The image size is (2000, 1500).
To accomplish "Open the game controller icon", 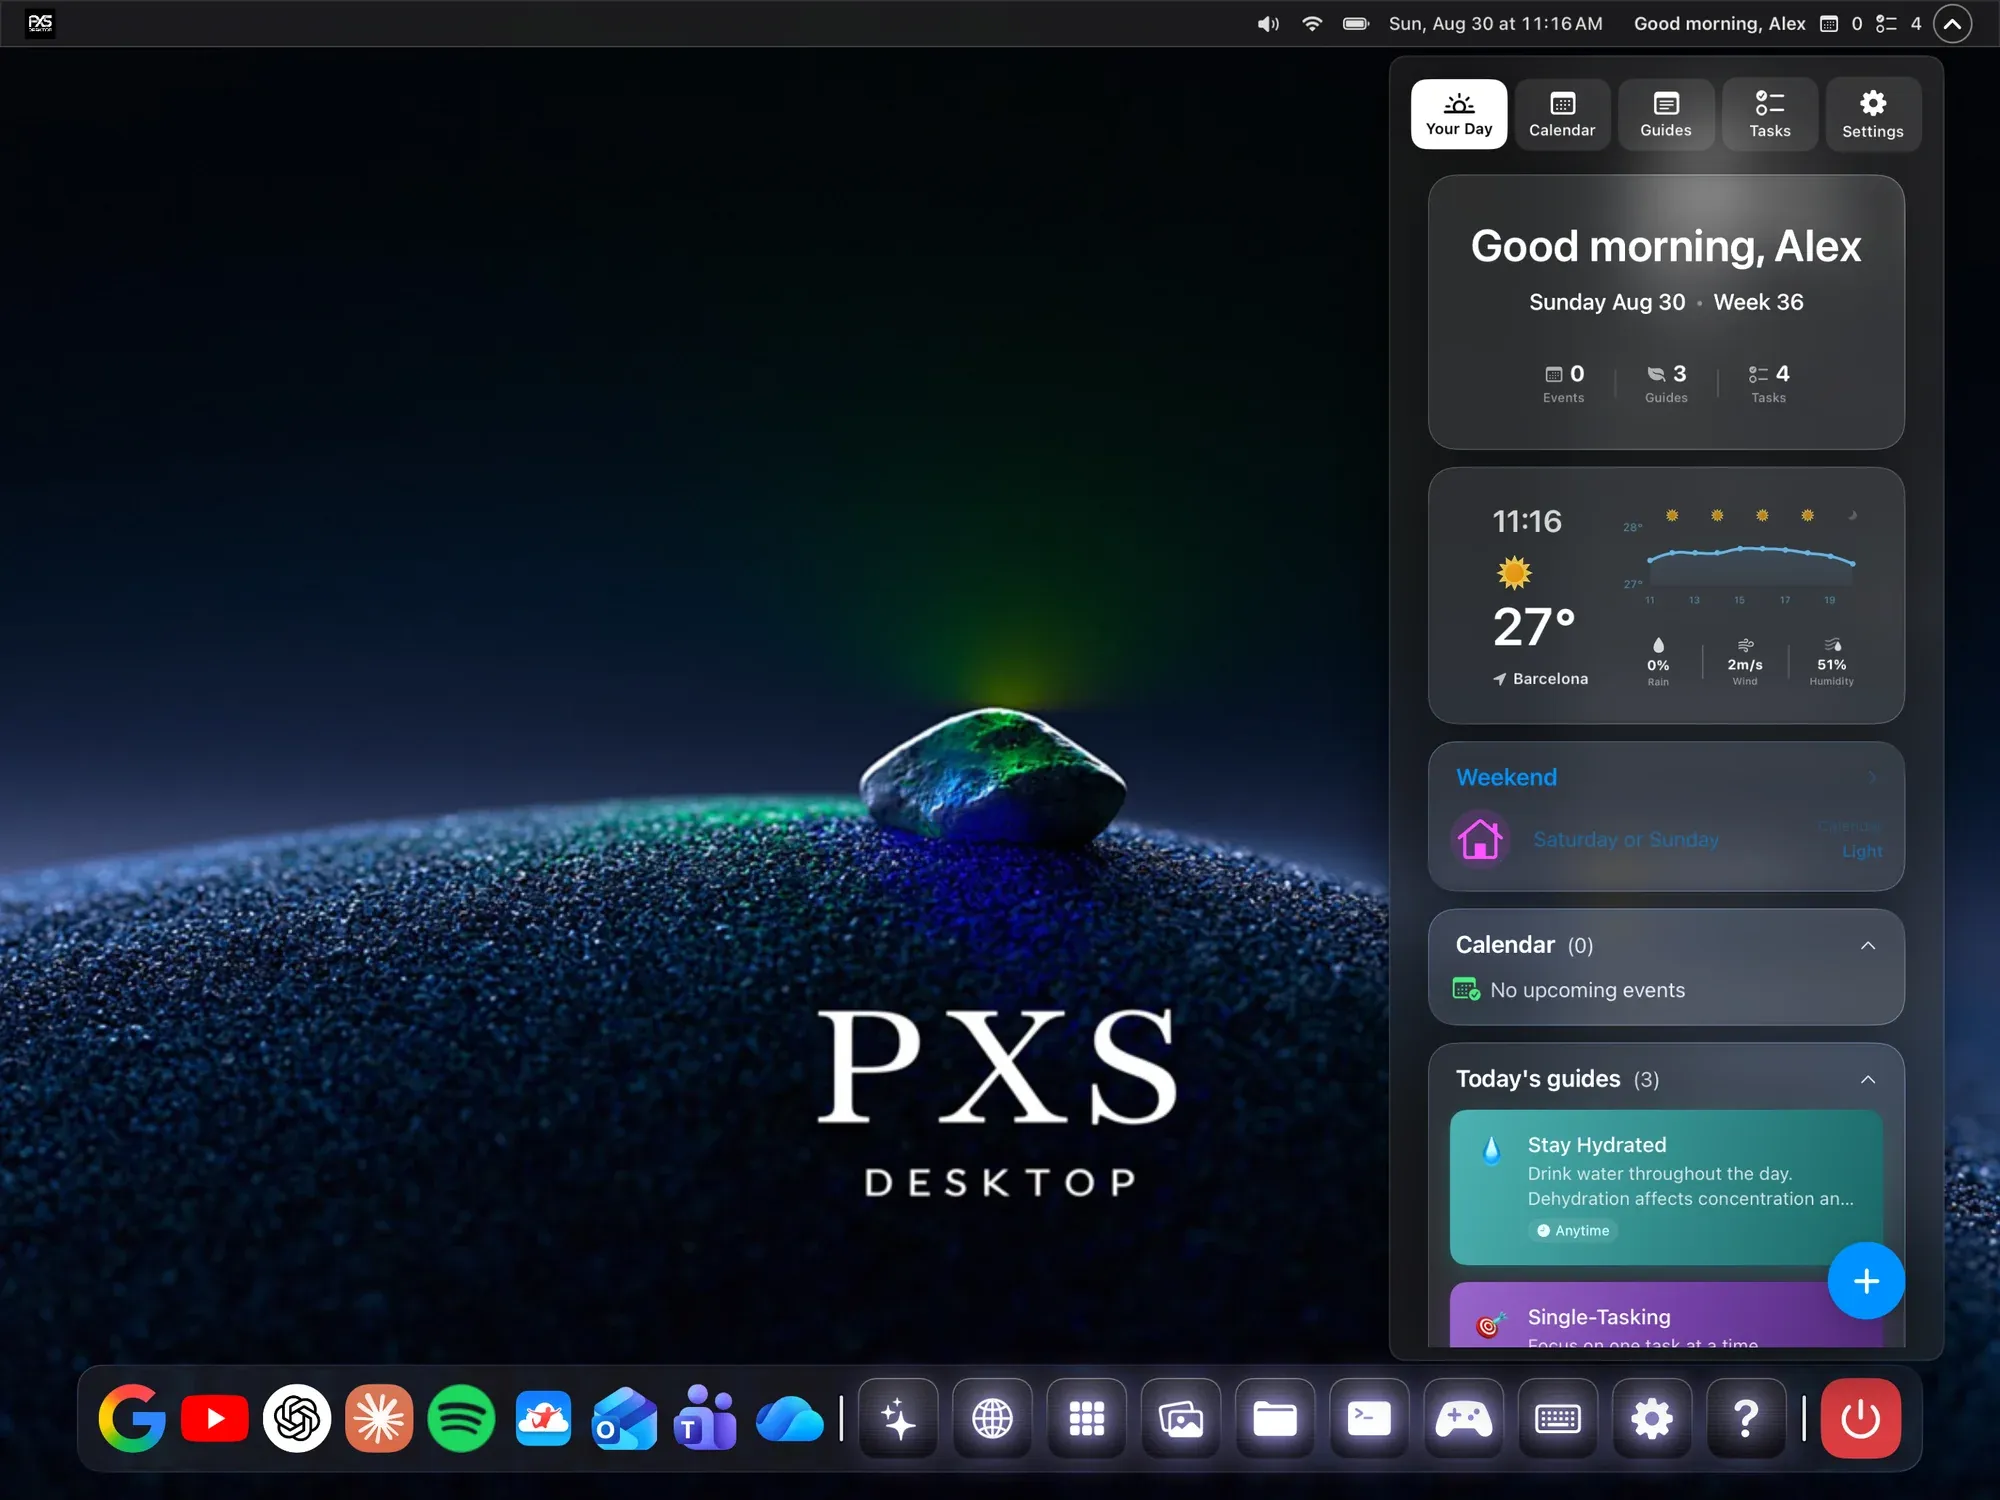I will (x=1463, y=1418).
